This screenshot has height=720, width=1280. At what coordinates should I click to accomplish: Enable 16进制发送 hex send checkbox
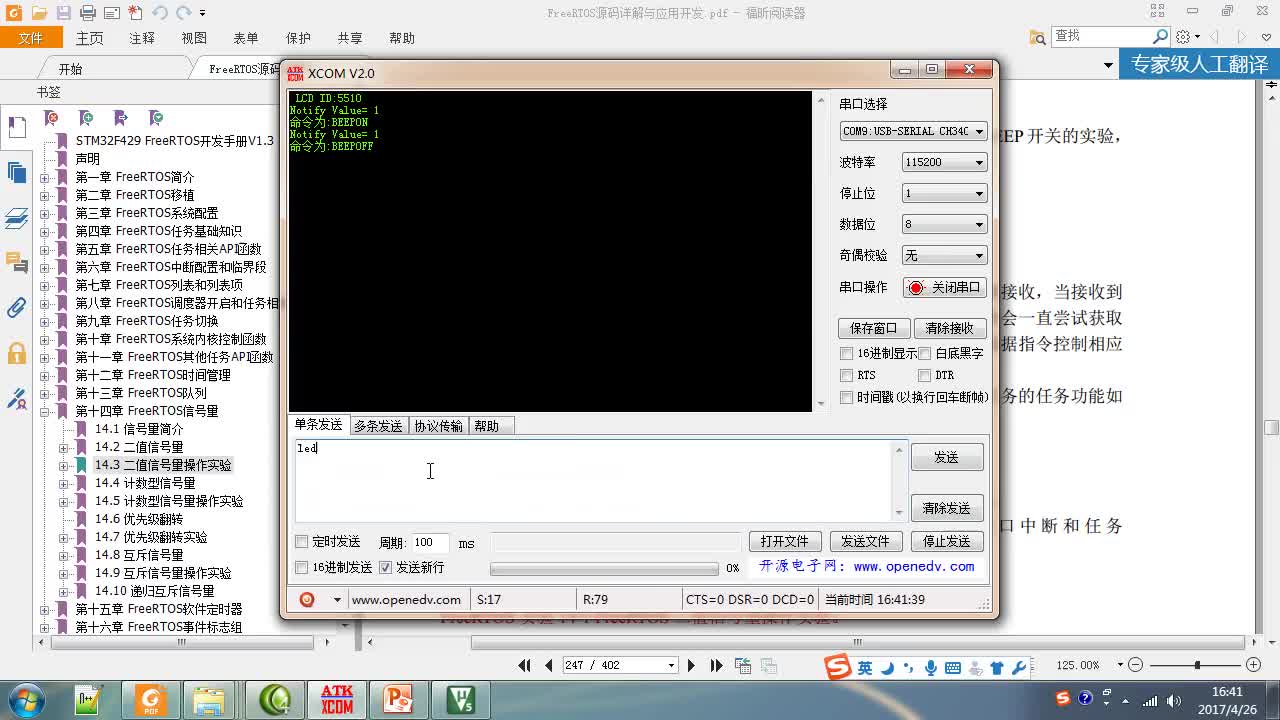pyautogui.click(x=302, y=567)
